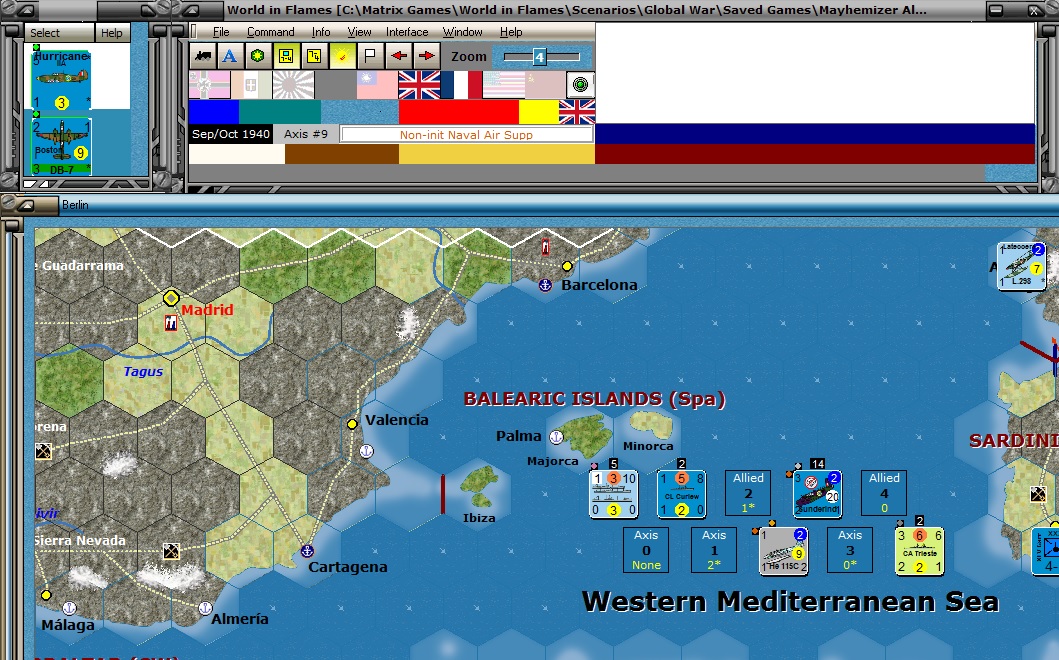Click the red segment of the color bar
Screen dimensions: 1059x660
tap(459, 111)
